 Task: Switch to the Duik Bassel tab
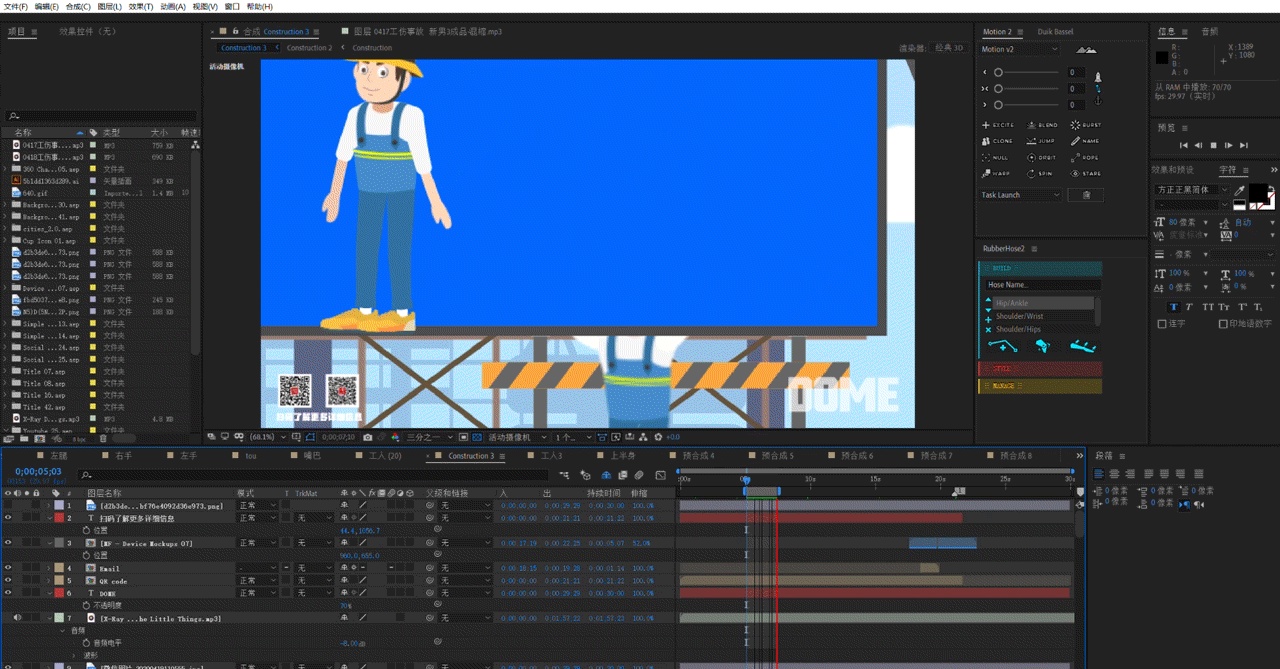(x=1056, y=32)
